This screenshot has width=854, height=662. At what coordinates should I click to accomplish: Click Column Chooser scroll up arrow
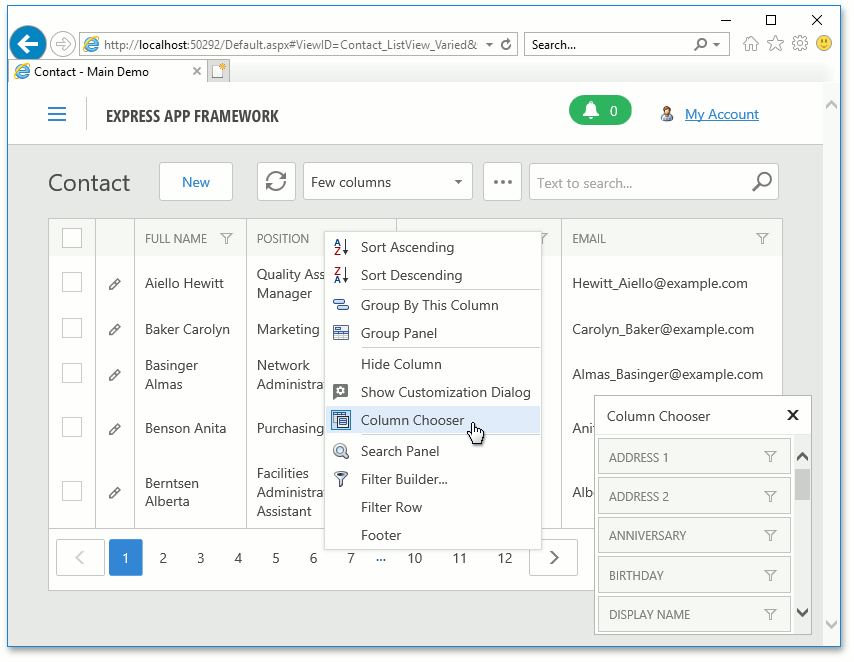802,457
